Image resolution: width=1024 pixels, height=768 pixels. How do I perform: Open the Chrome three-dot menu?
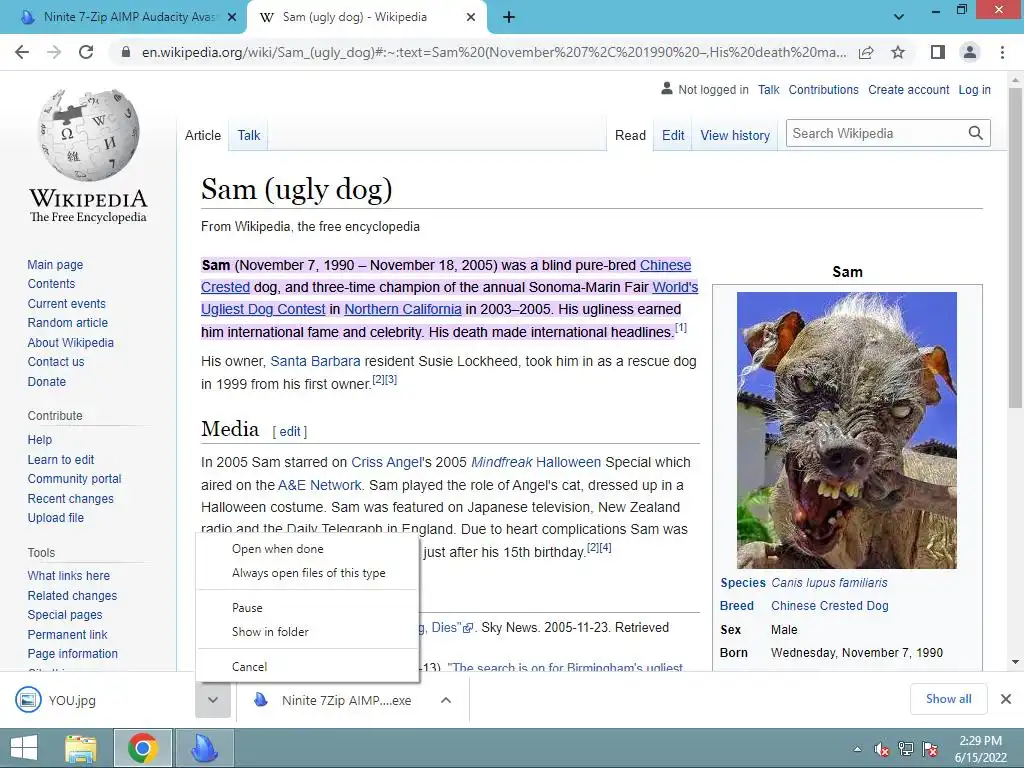tap(1002, 52)
